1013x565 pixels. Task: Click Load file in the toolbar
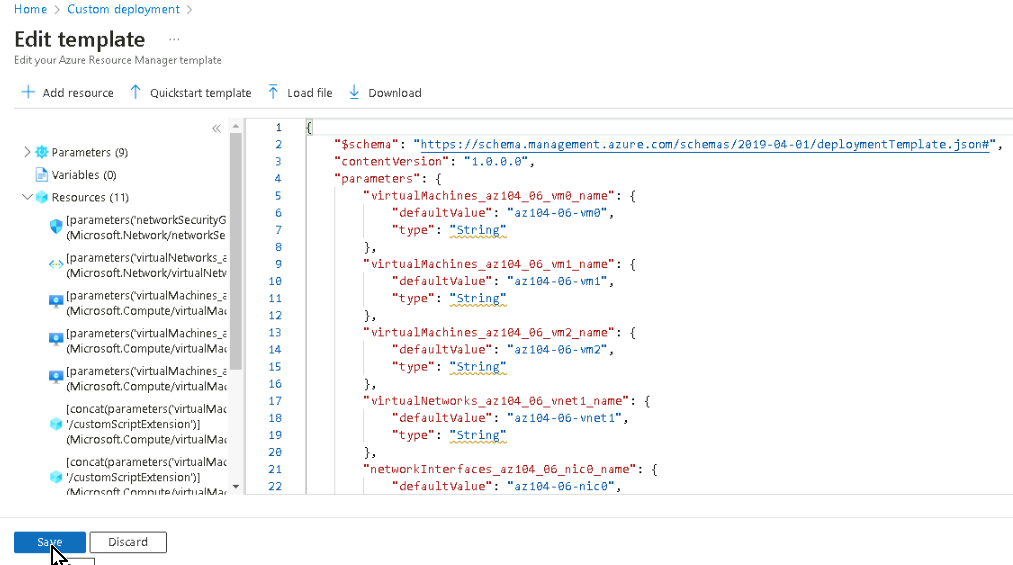300,93
